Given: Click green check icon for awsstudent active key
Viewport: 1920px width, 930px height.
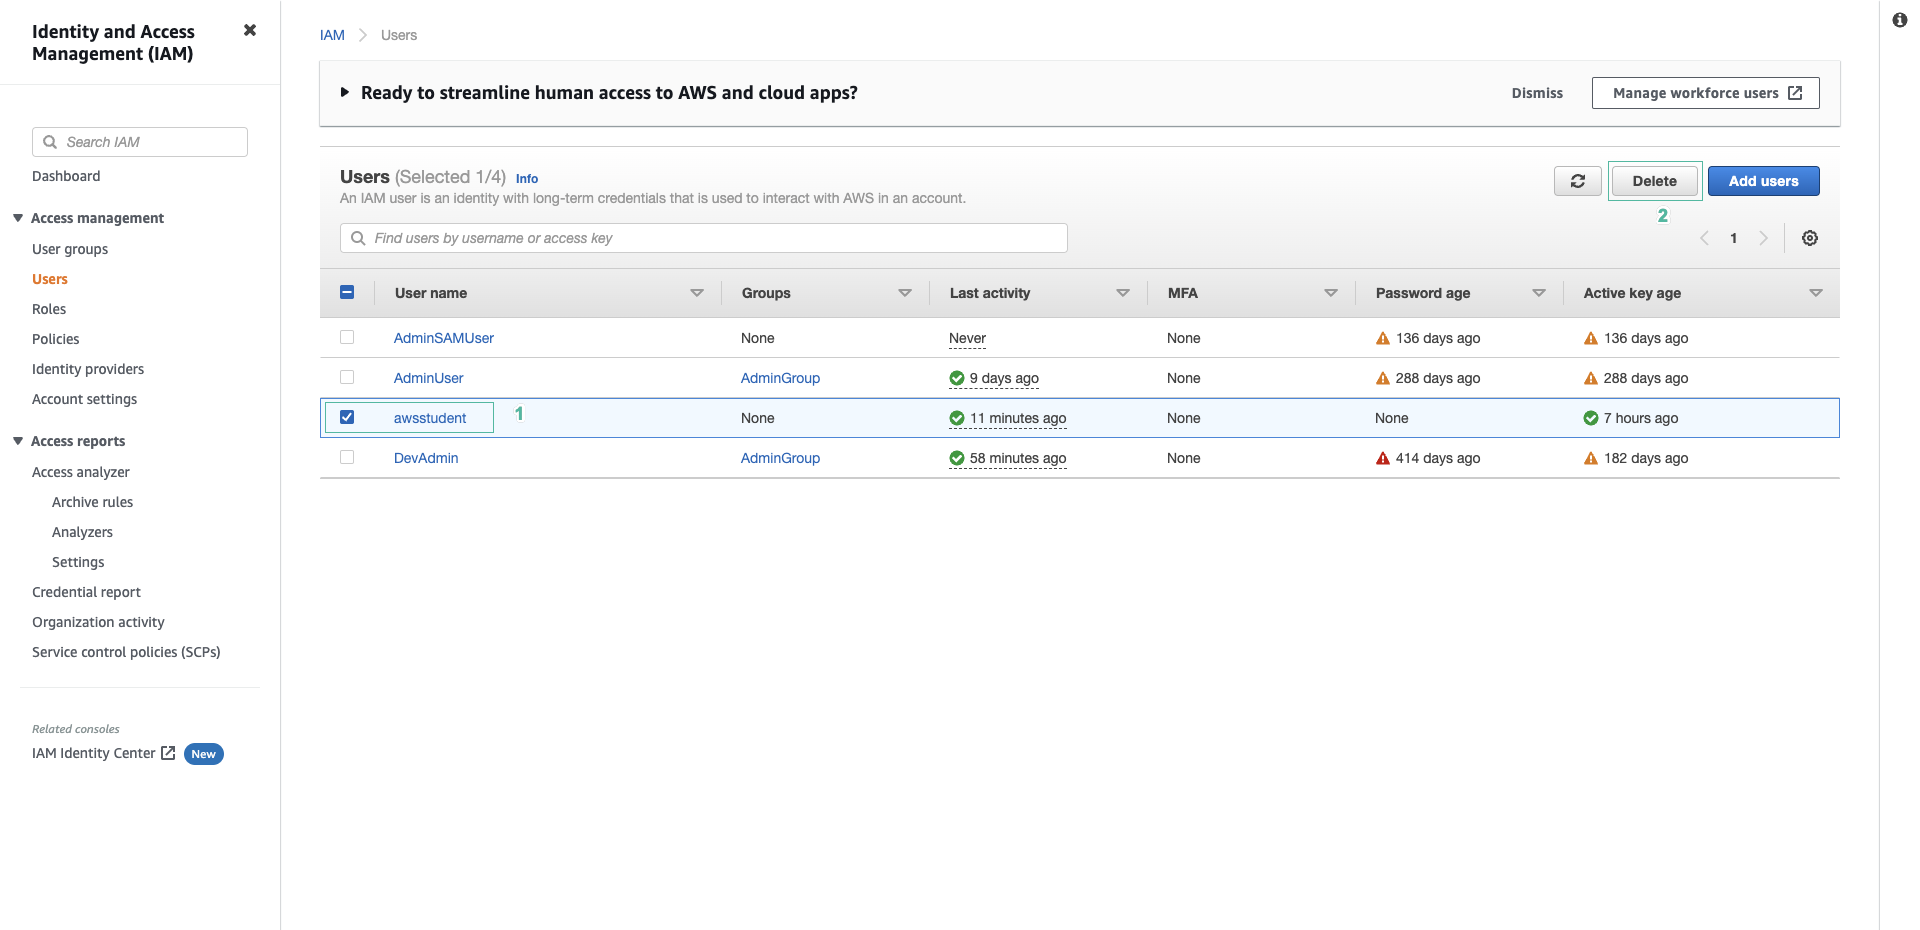Looking at the screenshot, I should click(x=1591, y=418).
